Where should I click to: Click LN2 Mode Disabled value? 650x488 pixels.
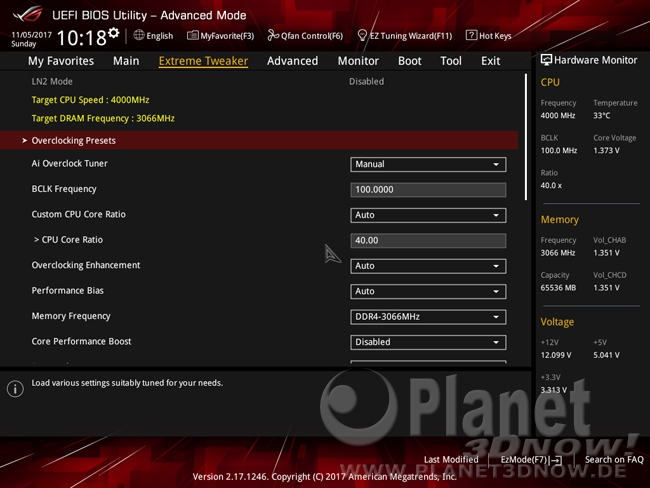pos(366,82)
